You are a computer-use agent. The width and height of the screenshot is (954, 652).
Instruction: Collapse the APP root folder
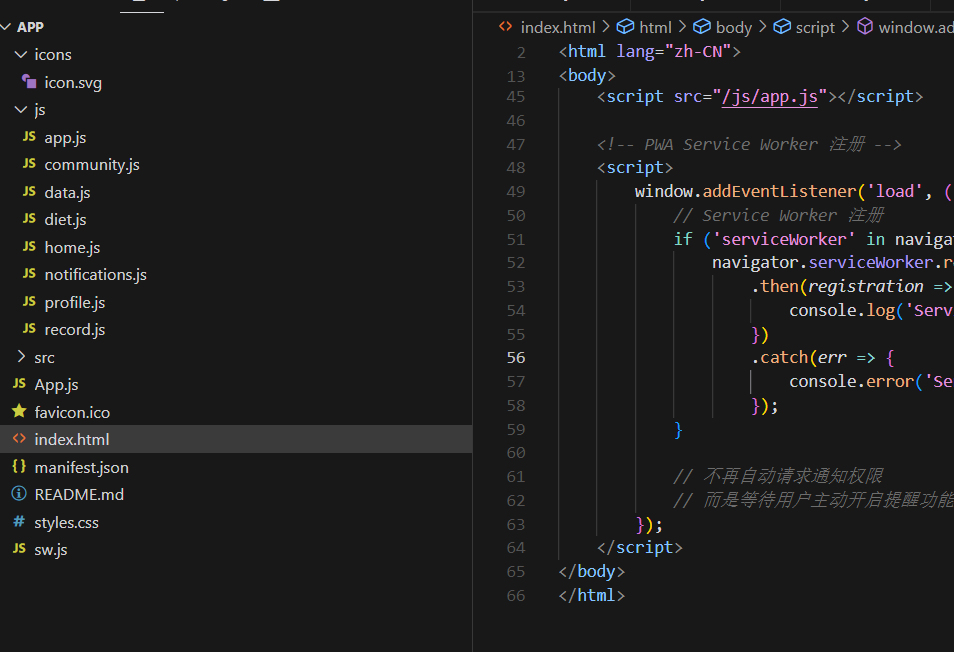point(30,27)
